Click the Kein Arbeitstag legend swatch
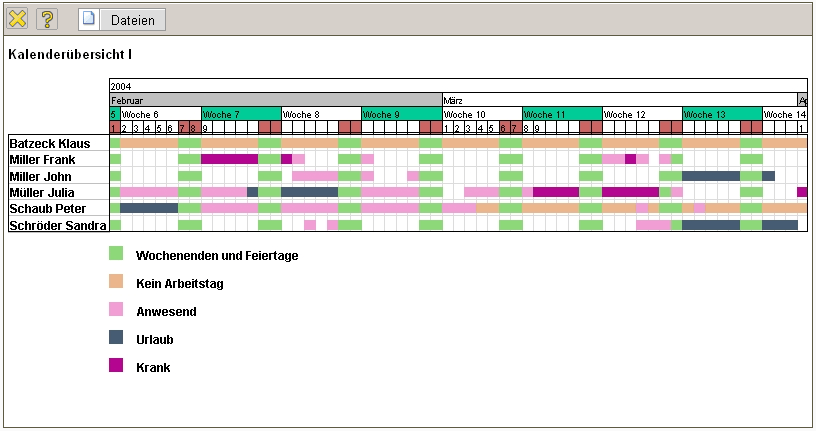This screenshot has width=816, height=431. (x=116, y=283)
